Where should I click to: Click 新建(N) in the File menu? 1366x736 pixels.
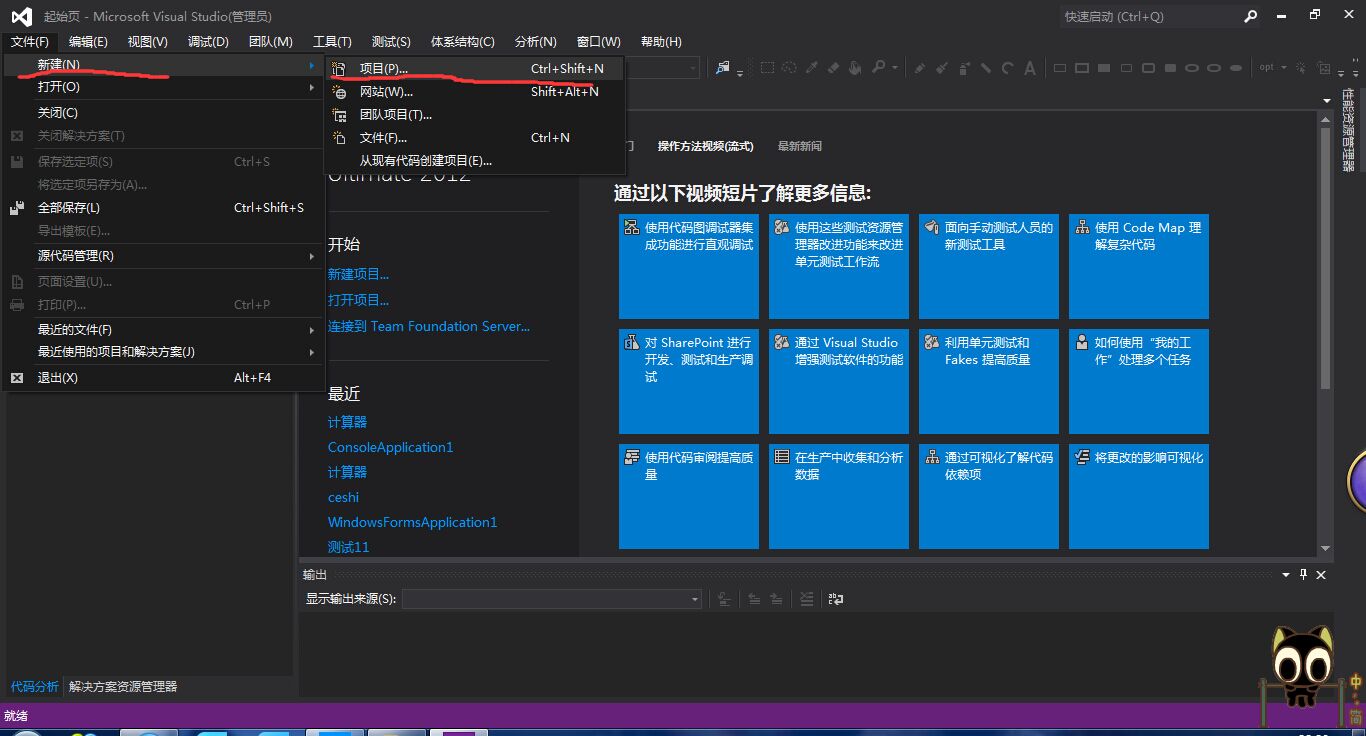tap(163, 65)
